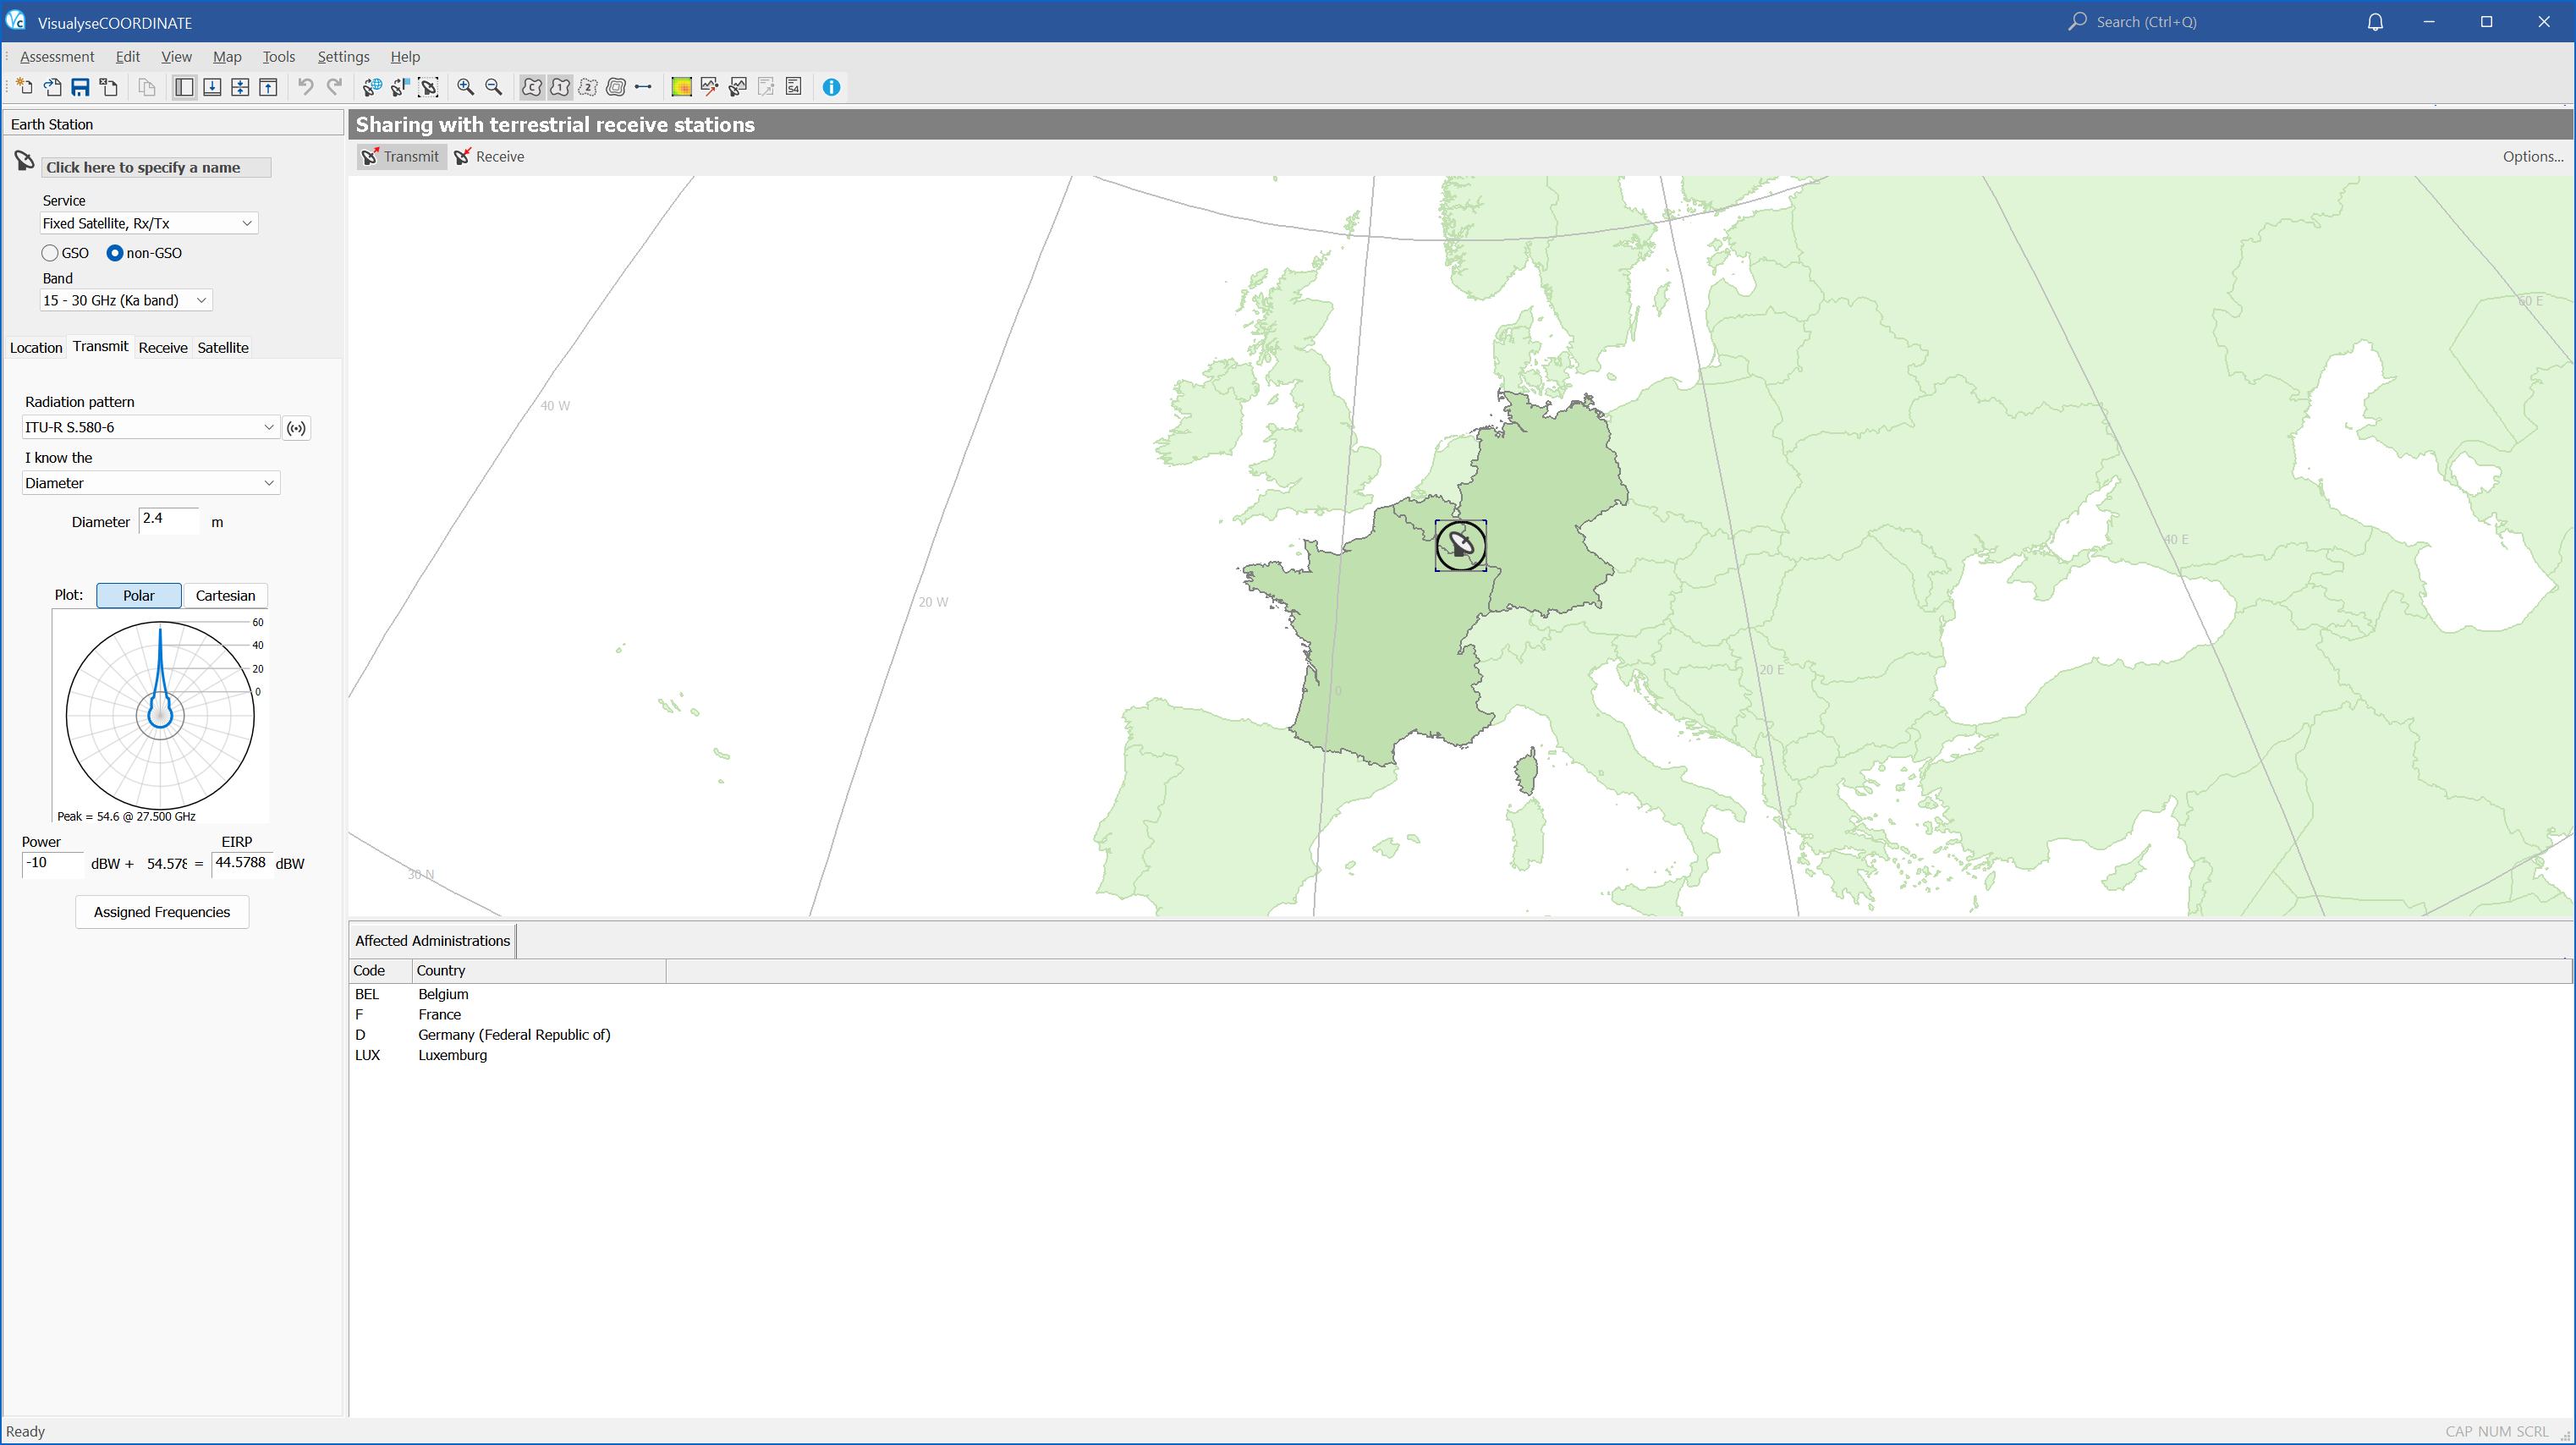Viewport: 2576px width, 1445px height.
Task: Open the Tools menu
Action: [278, 57]
